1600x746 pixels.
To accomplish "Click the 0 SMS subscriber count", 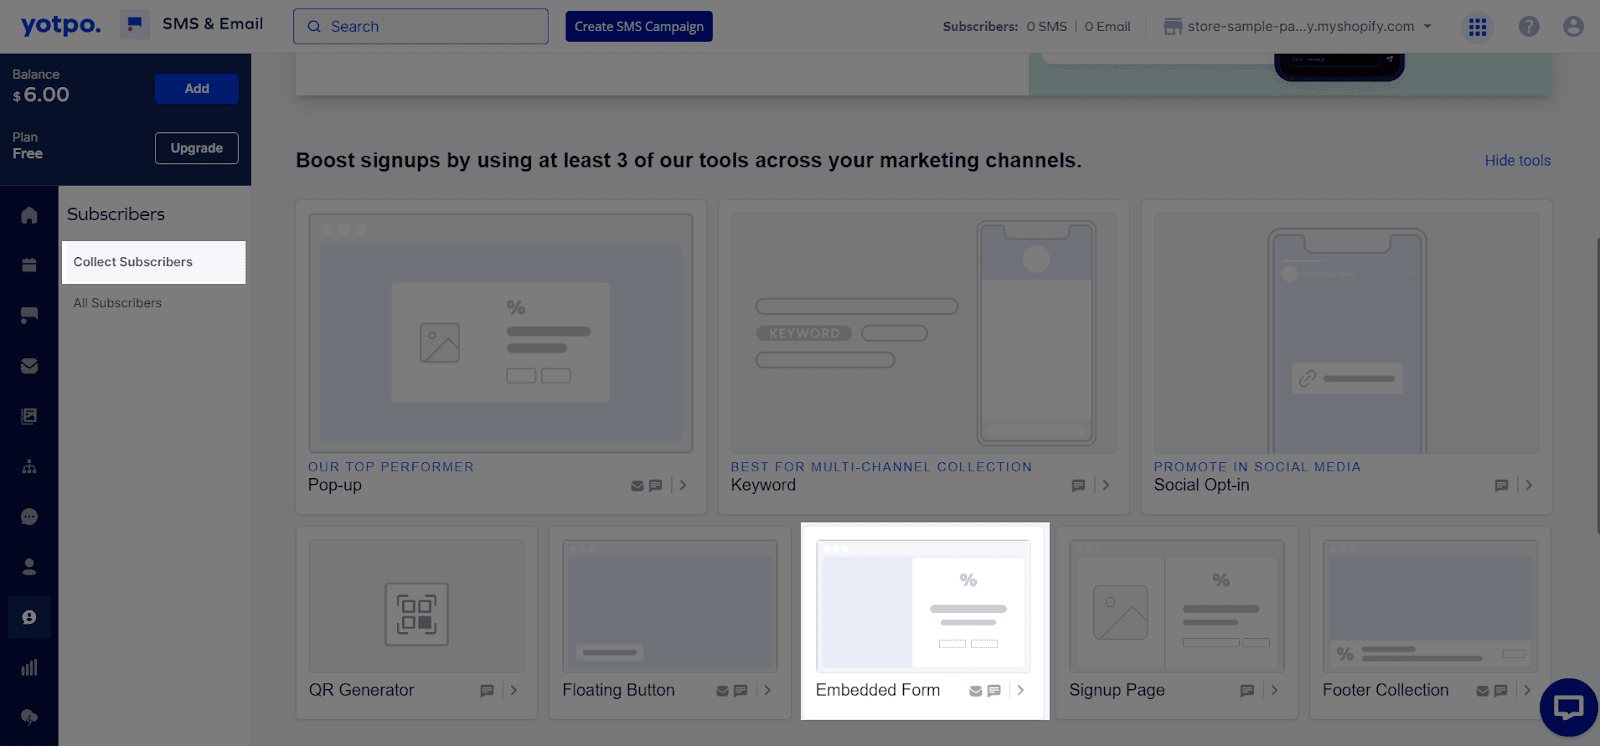I will [1046, 27].
